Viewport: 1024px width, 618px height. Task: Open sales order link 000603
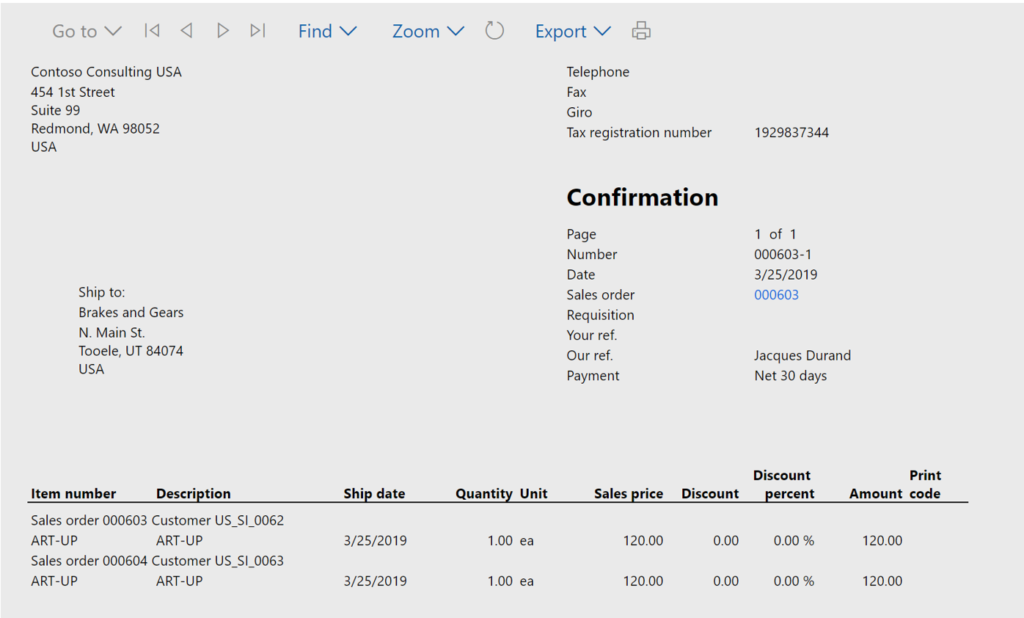point(776,295)
